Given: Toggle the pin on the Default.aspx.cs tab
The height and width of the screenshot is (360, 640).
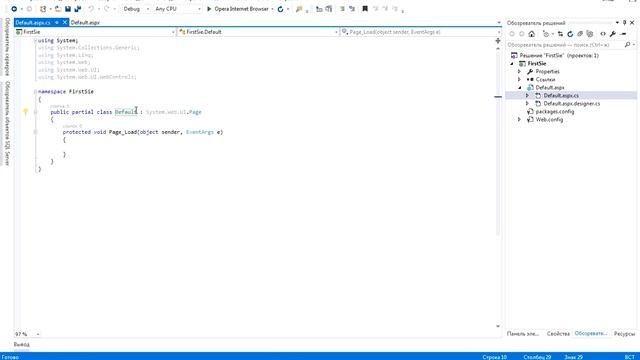Looking at the screenshot, I should click(57, 22).
